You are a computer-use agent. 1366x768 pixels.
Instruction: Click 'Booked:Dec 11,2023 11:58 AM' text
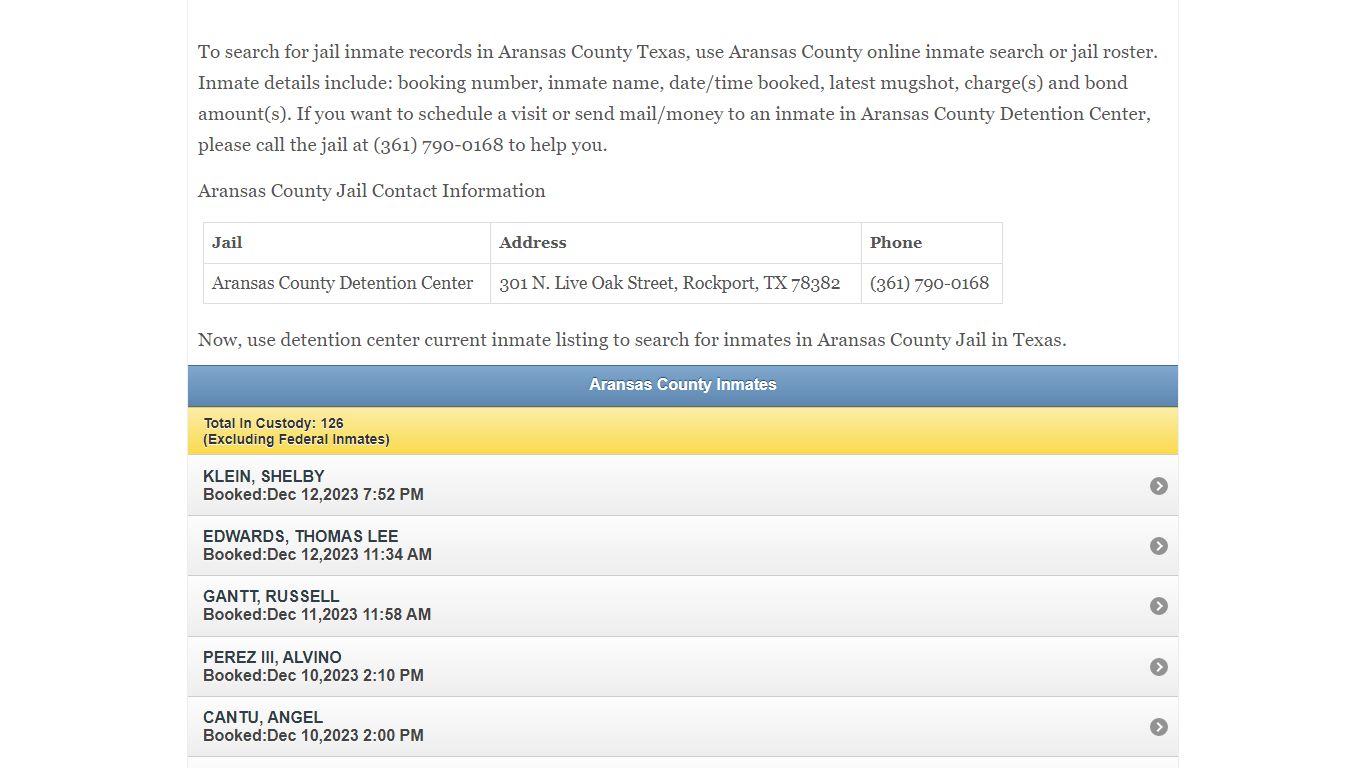pyautogui.click(x=317, y=615)
